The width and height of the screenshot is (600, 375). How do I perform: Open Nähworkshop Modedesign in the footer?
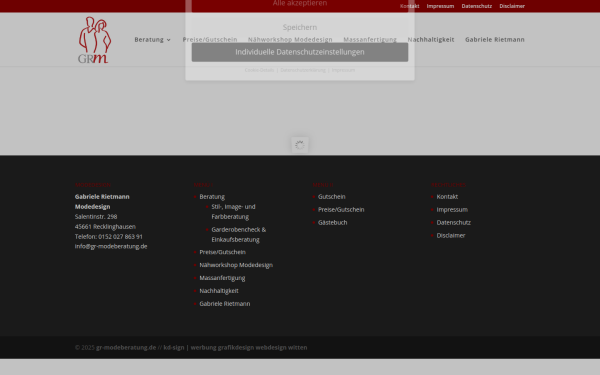click(x=236, y=265)
